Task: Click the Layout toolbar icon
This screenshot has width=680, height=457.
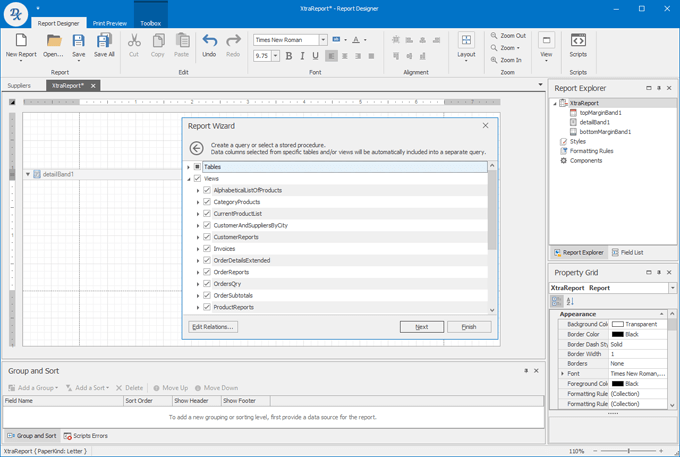Action: pyautogui.click(x=466, y=41)
